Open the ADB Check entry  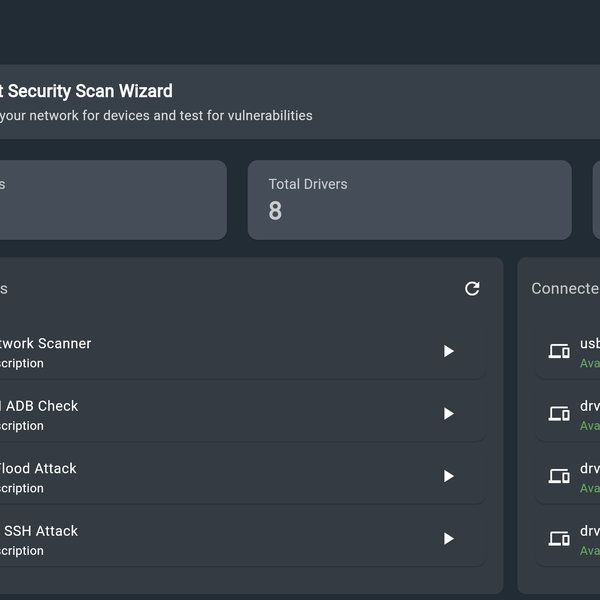pyautogui.click(x=40, y=406)
